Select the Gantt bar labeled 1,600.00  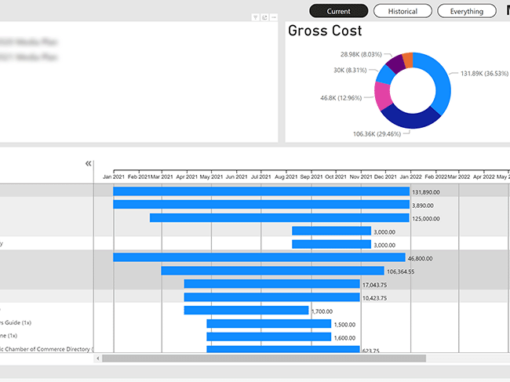(269, 337)
